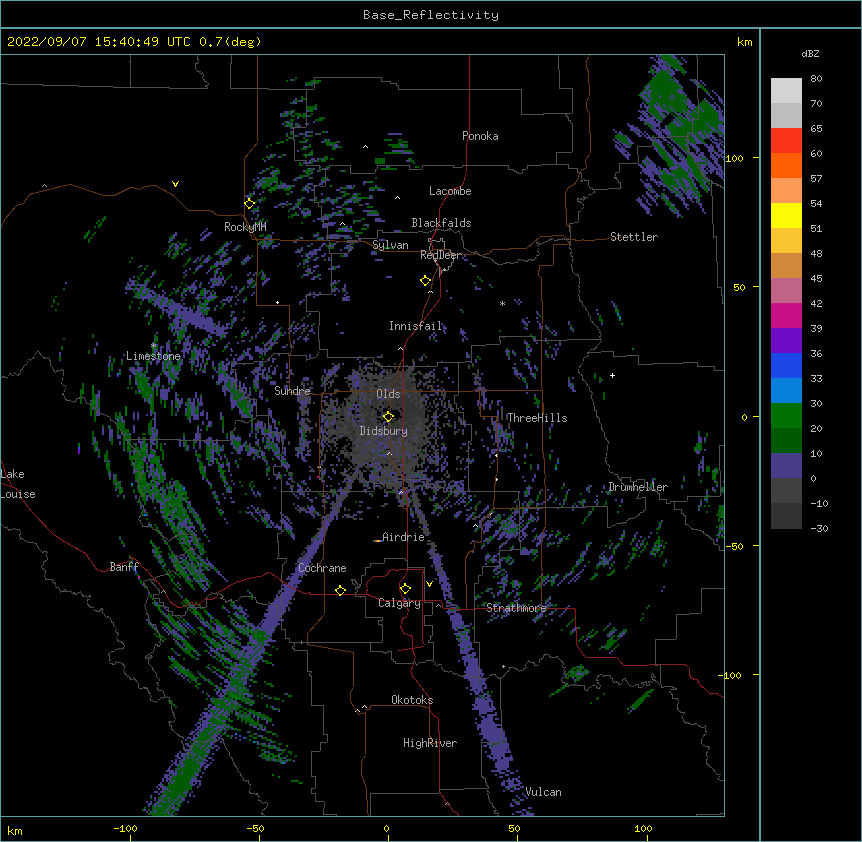The image size is (862, 842).
Task: Click the Okotoks town label
Action: (412, 700)
